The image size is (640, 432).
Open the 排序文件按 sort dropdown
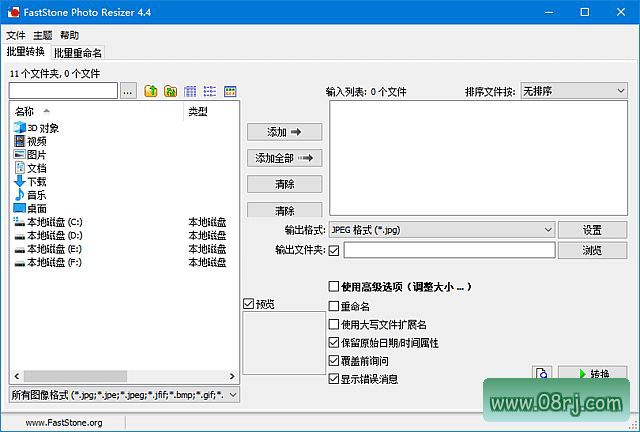(x=574, y=91)
